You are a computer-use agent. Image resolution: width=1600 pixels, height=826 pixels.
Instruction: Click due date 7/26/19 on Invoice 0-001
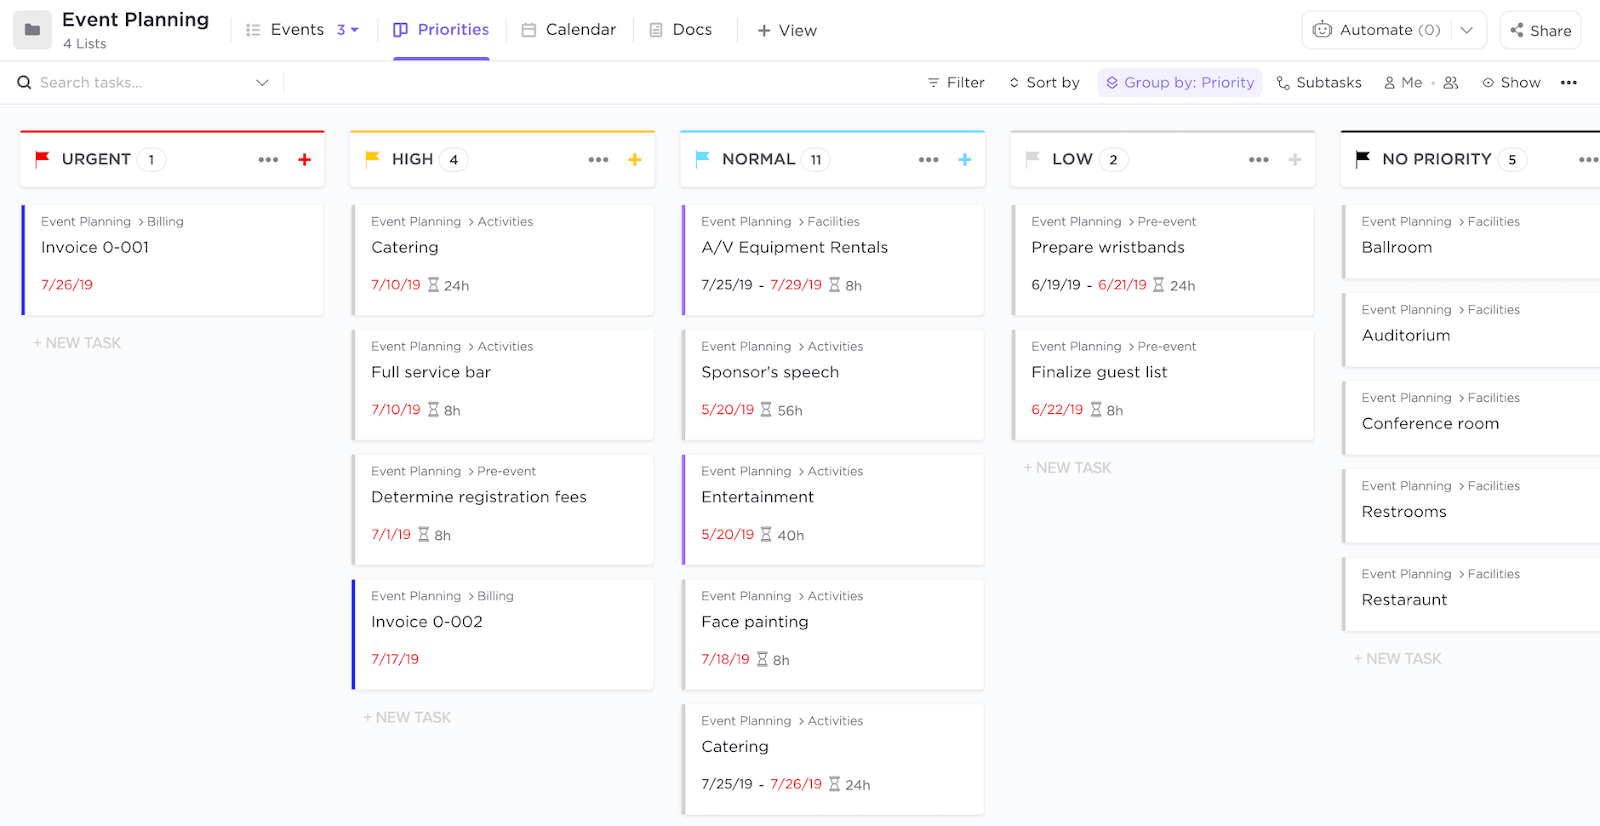[x=67, y=285]
